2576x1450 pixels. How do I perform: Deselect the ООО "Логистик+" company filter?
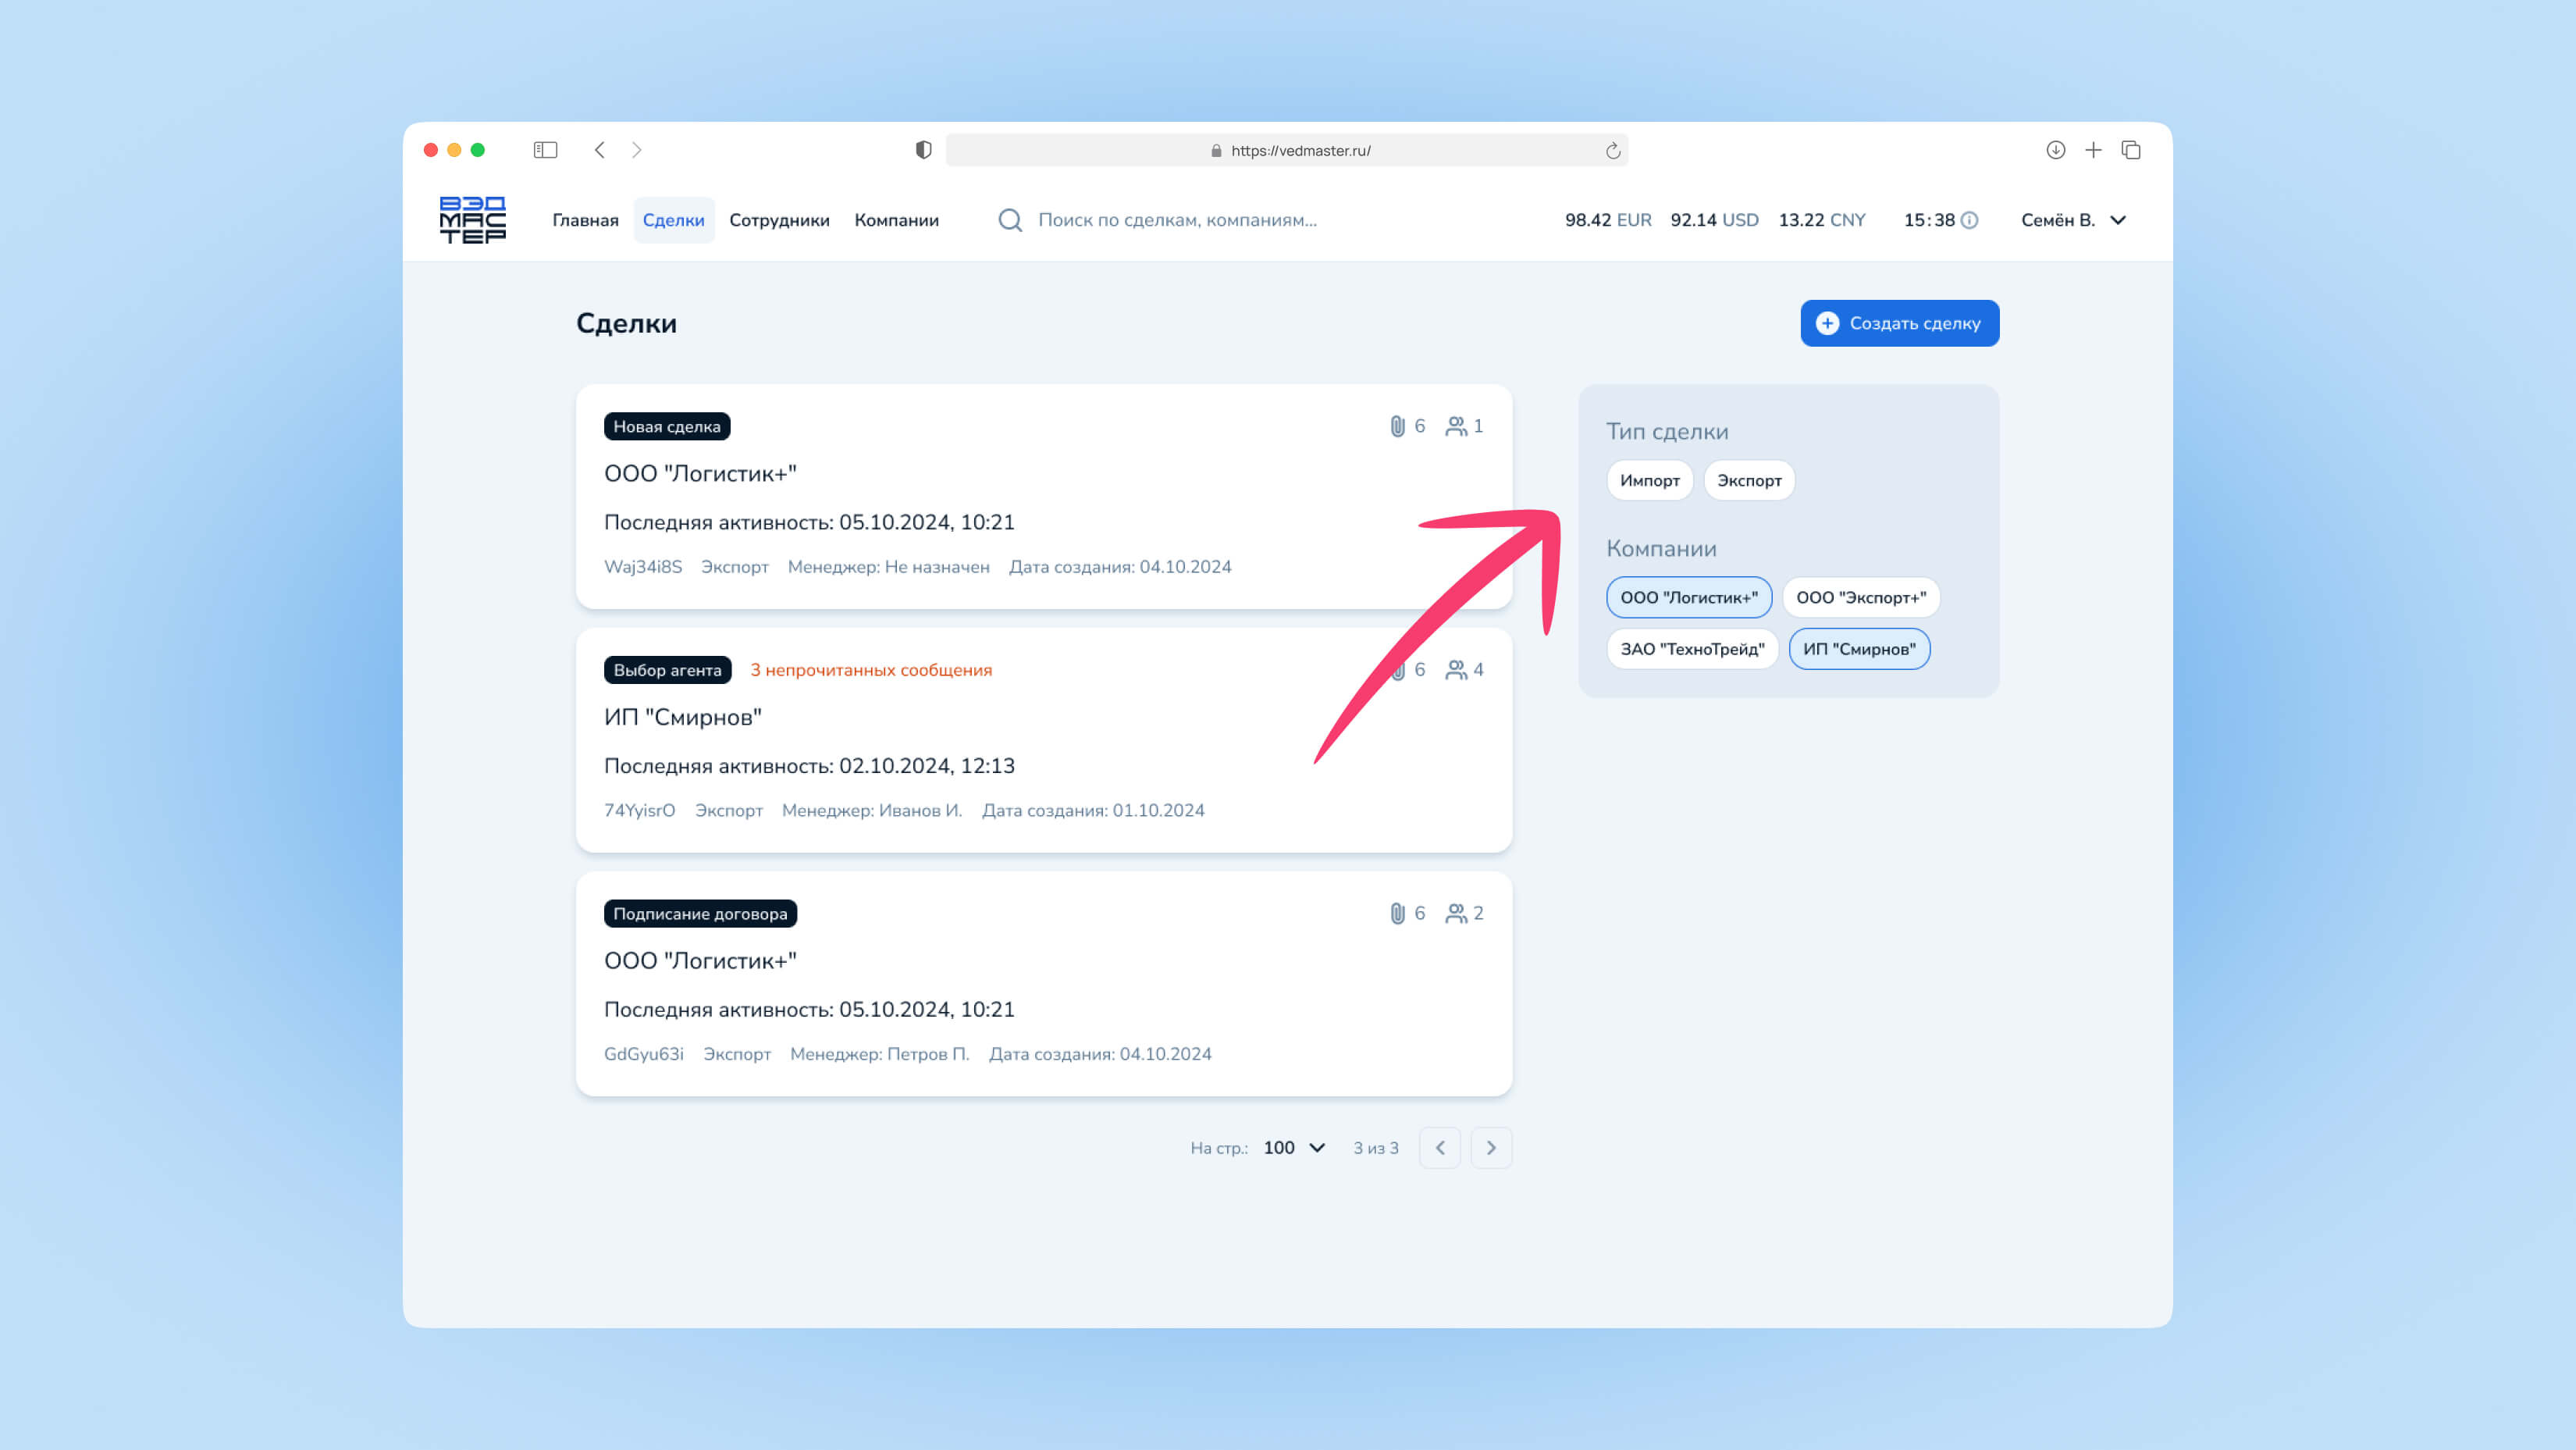pos(1688,597)
